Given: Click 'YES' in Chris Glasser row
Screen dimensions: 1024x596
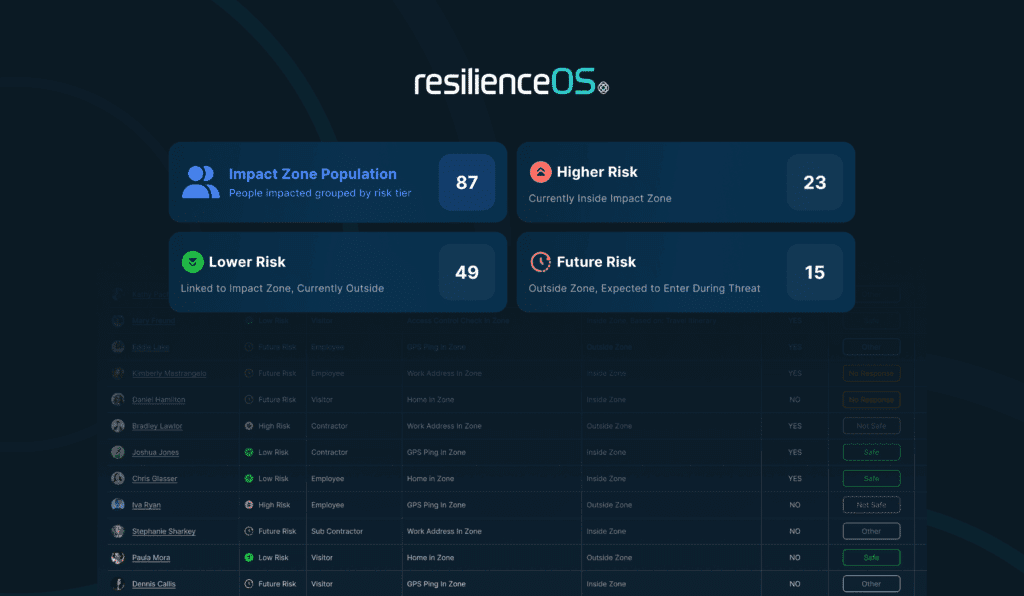Looking at the screenshot, I should 795,478.
